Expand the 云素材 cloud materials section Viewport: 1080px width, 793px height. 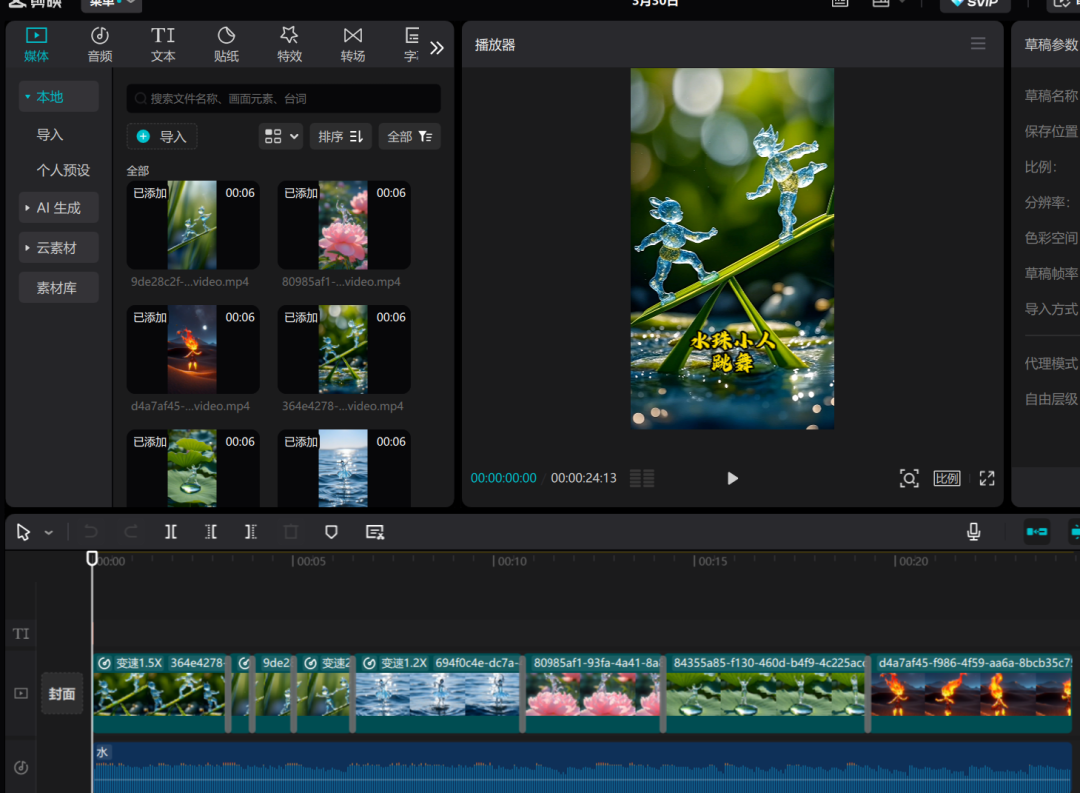59,247
